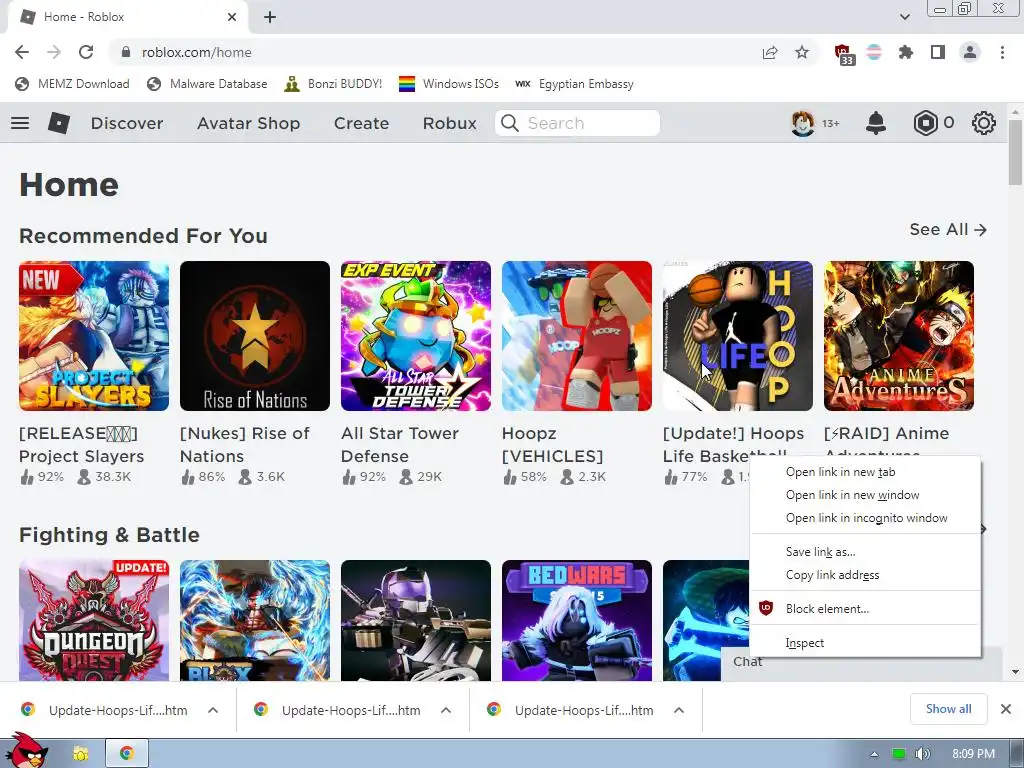Viewport: 1024px width, 768px height.
Task: Click the Angry Birds start button
Action: [x=25, y=751]
